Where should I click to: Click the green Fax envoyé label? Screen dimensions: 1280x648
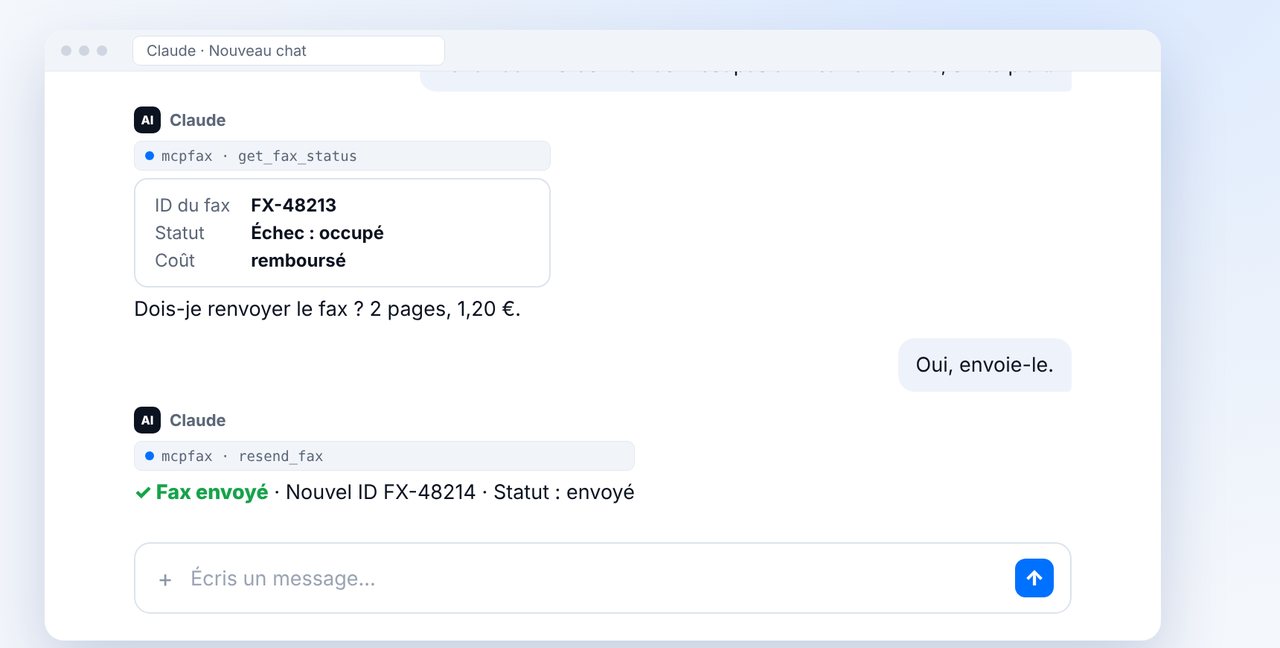(x=212, y=492)
